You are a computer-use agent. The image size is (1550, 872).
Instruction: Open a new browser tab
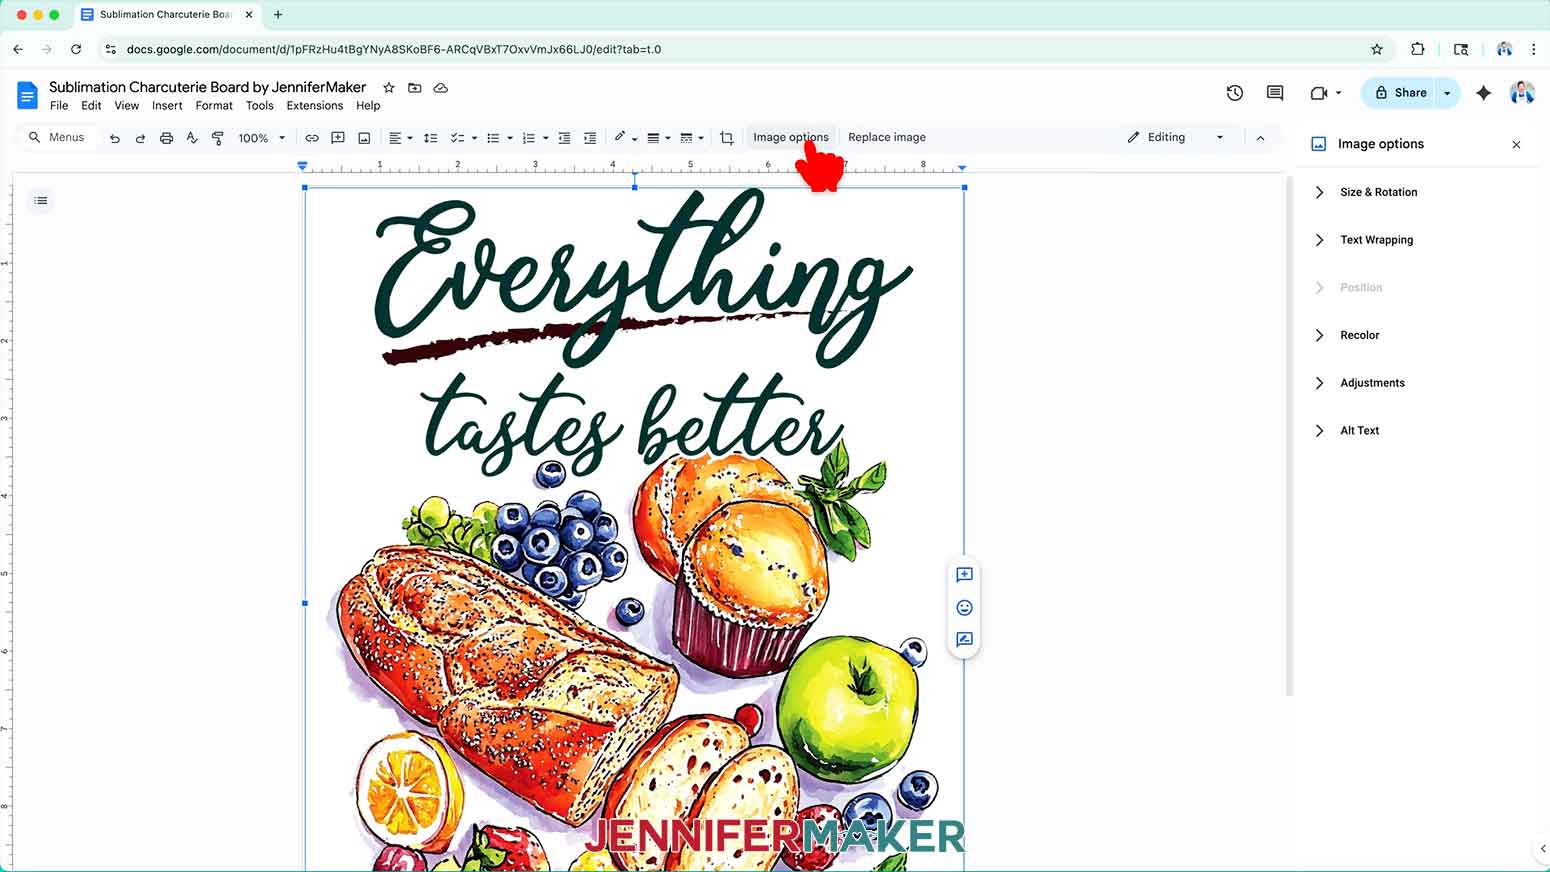tap(278, 15)
